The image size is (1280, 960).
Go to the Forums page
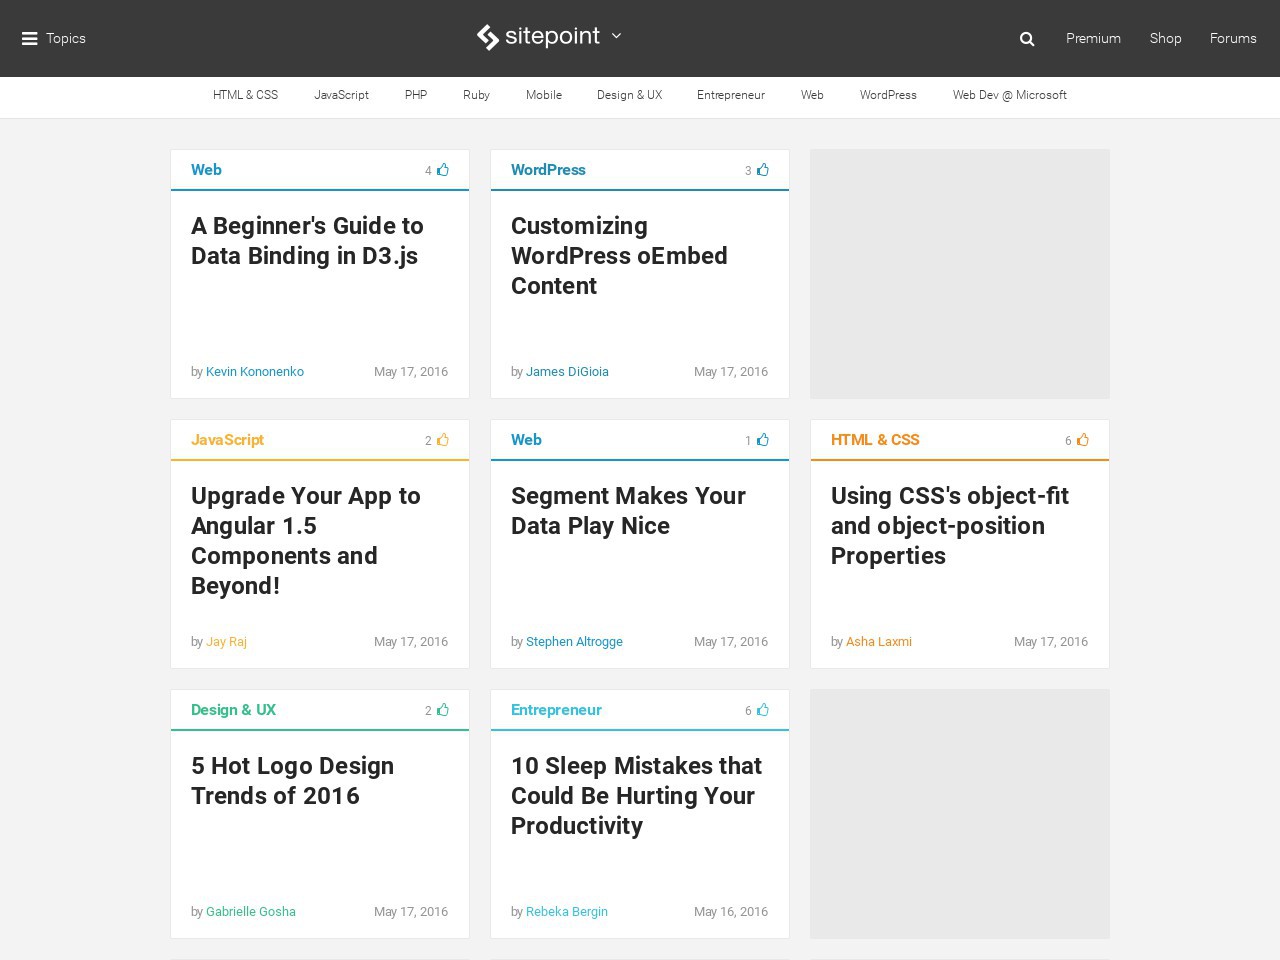1232,38
